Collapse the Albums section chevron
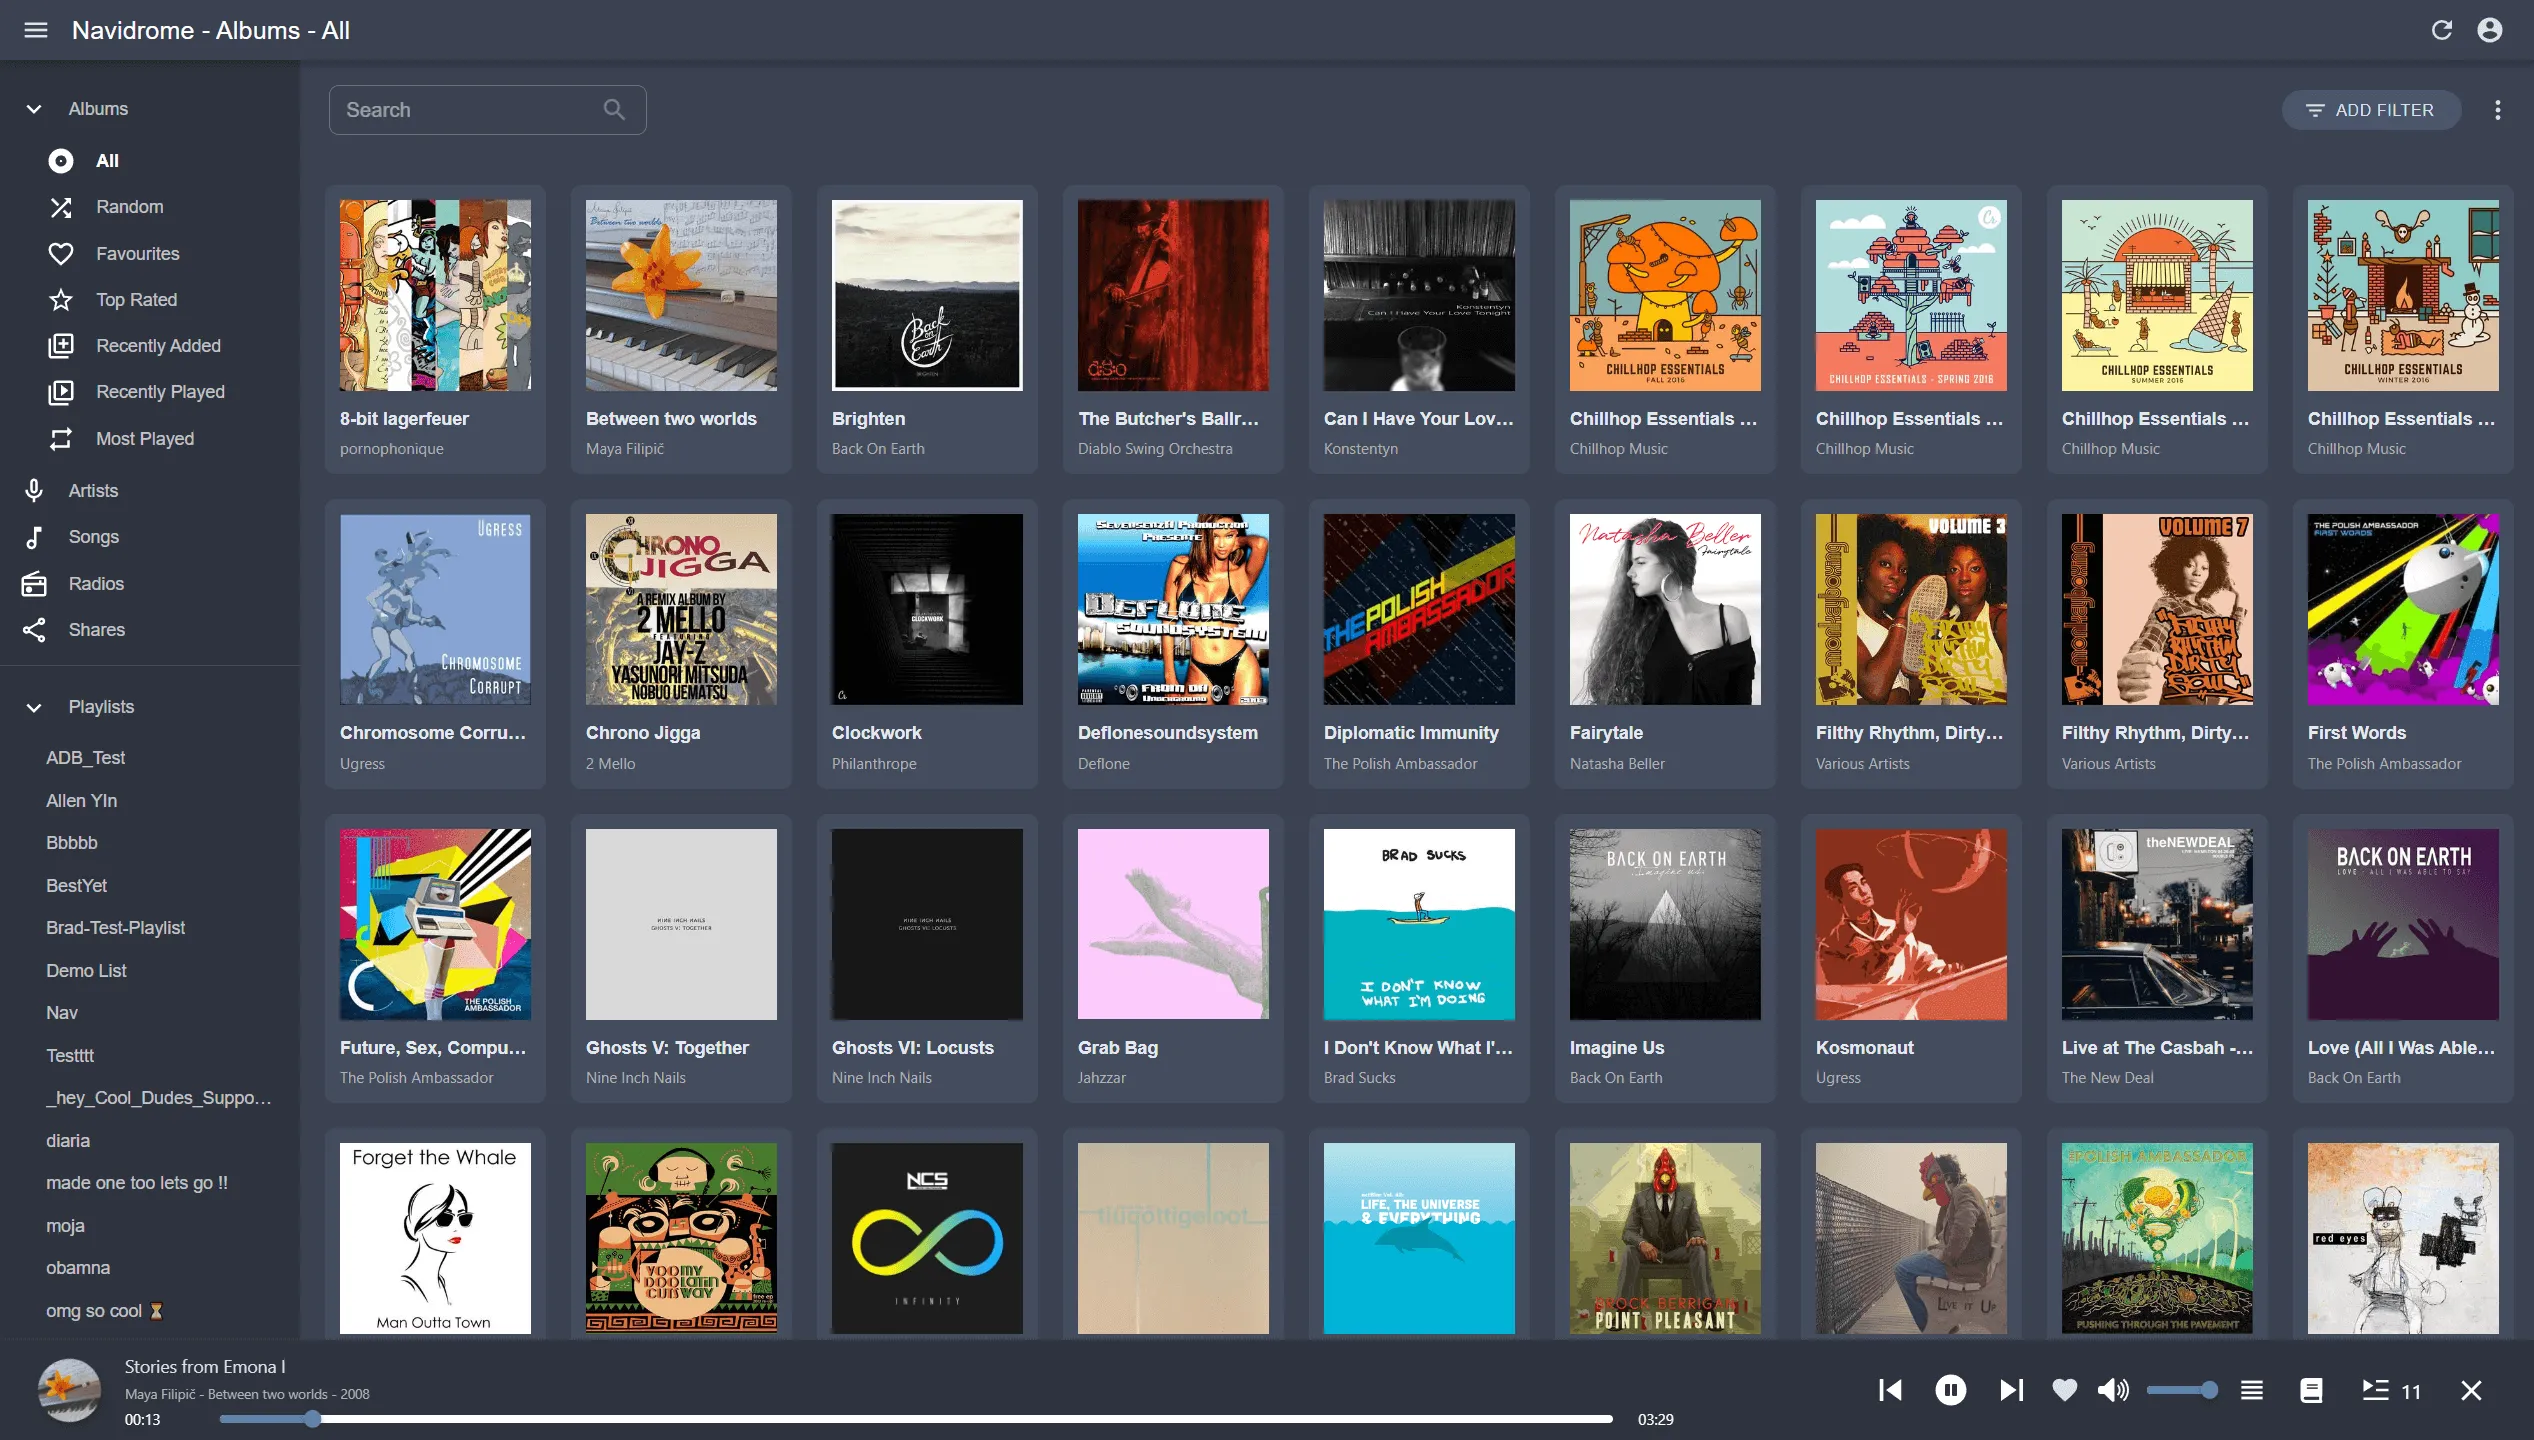Screen dimensions: 2534x1440 point(34,109)
